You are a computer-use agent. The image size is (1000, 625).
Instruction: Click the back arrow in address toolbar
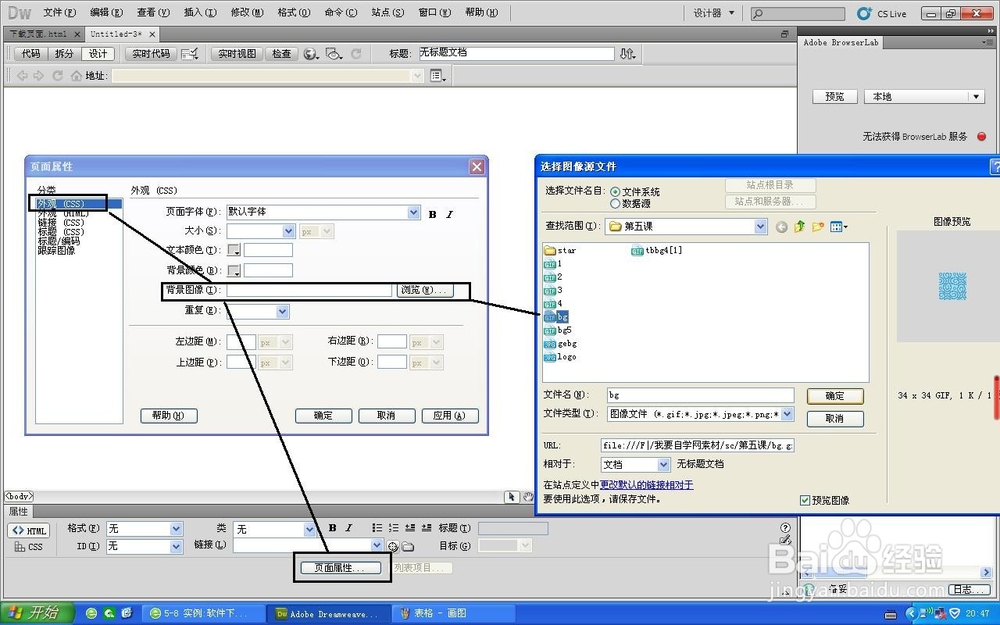[22, 76]
